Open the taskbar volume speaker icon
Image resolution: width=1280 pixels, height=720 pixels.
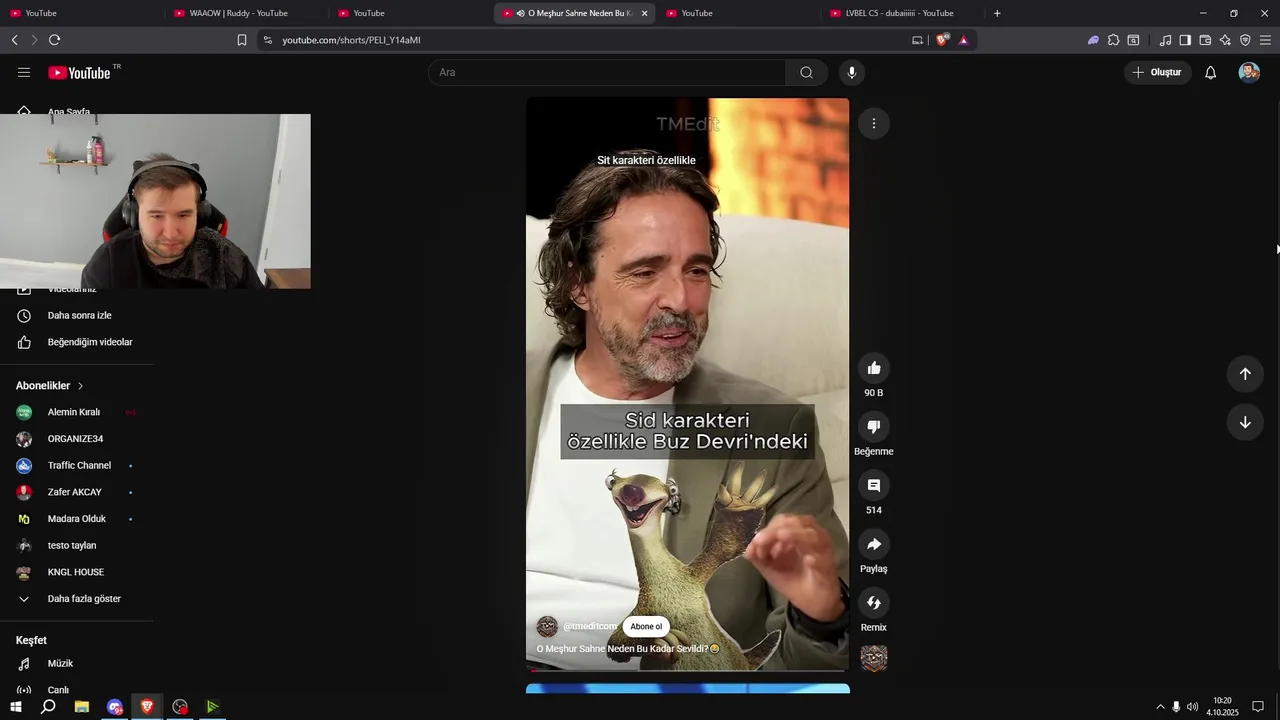1192,707
